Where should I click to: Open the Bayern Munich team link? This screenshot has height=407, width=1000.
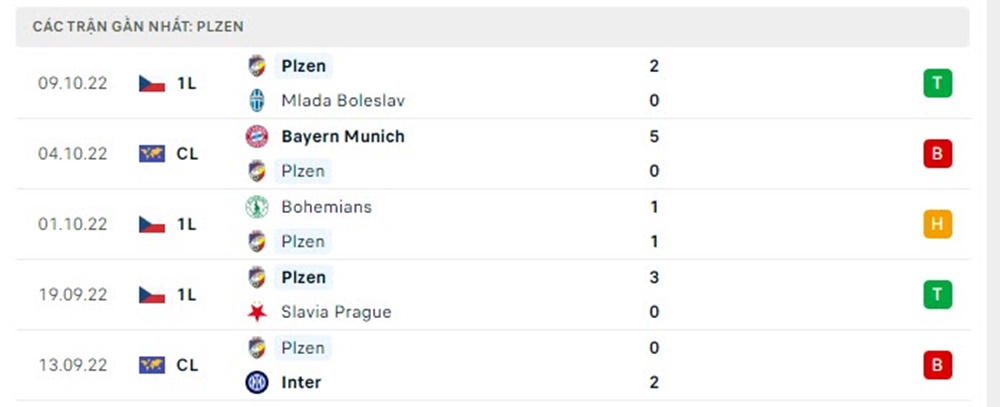(x=343, y=136)
